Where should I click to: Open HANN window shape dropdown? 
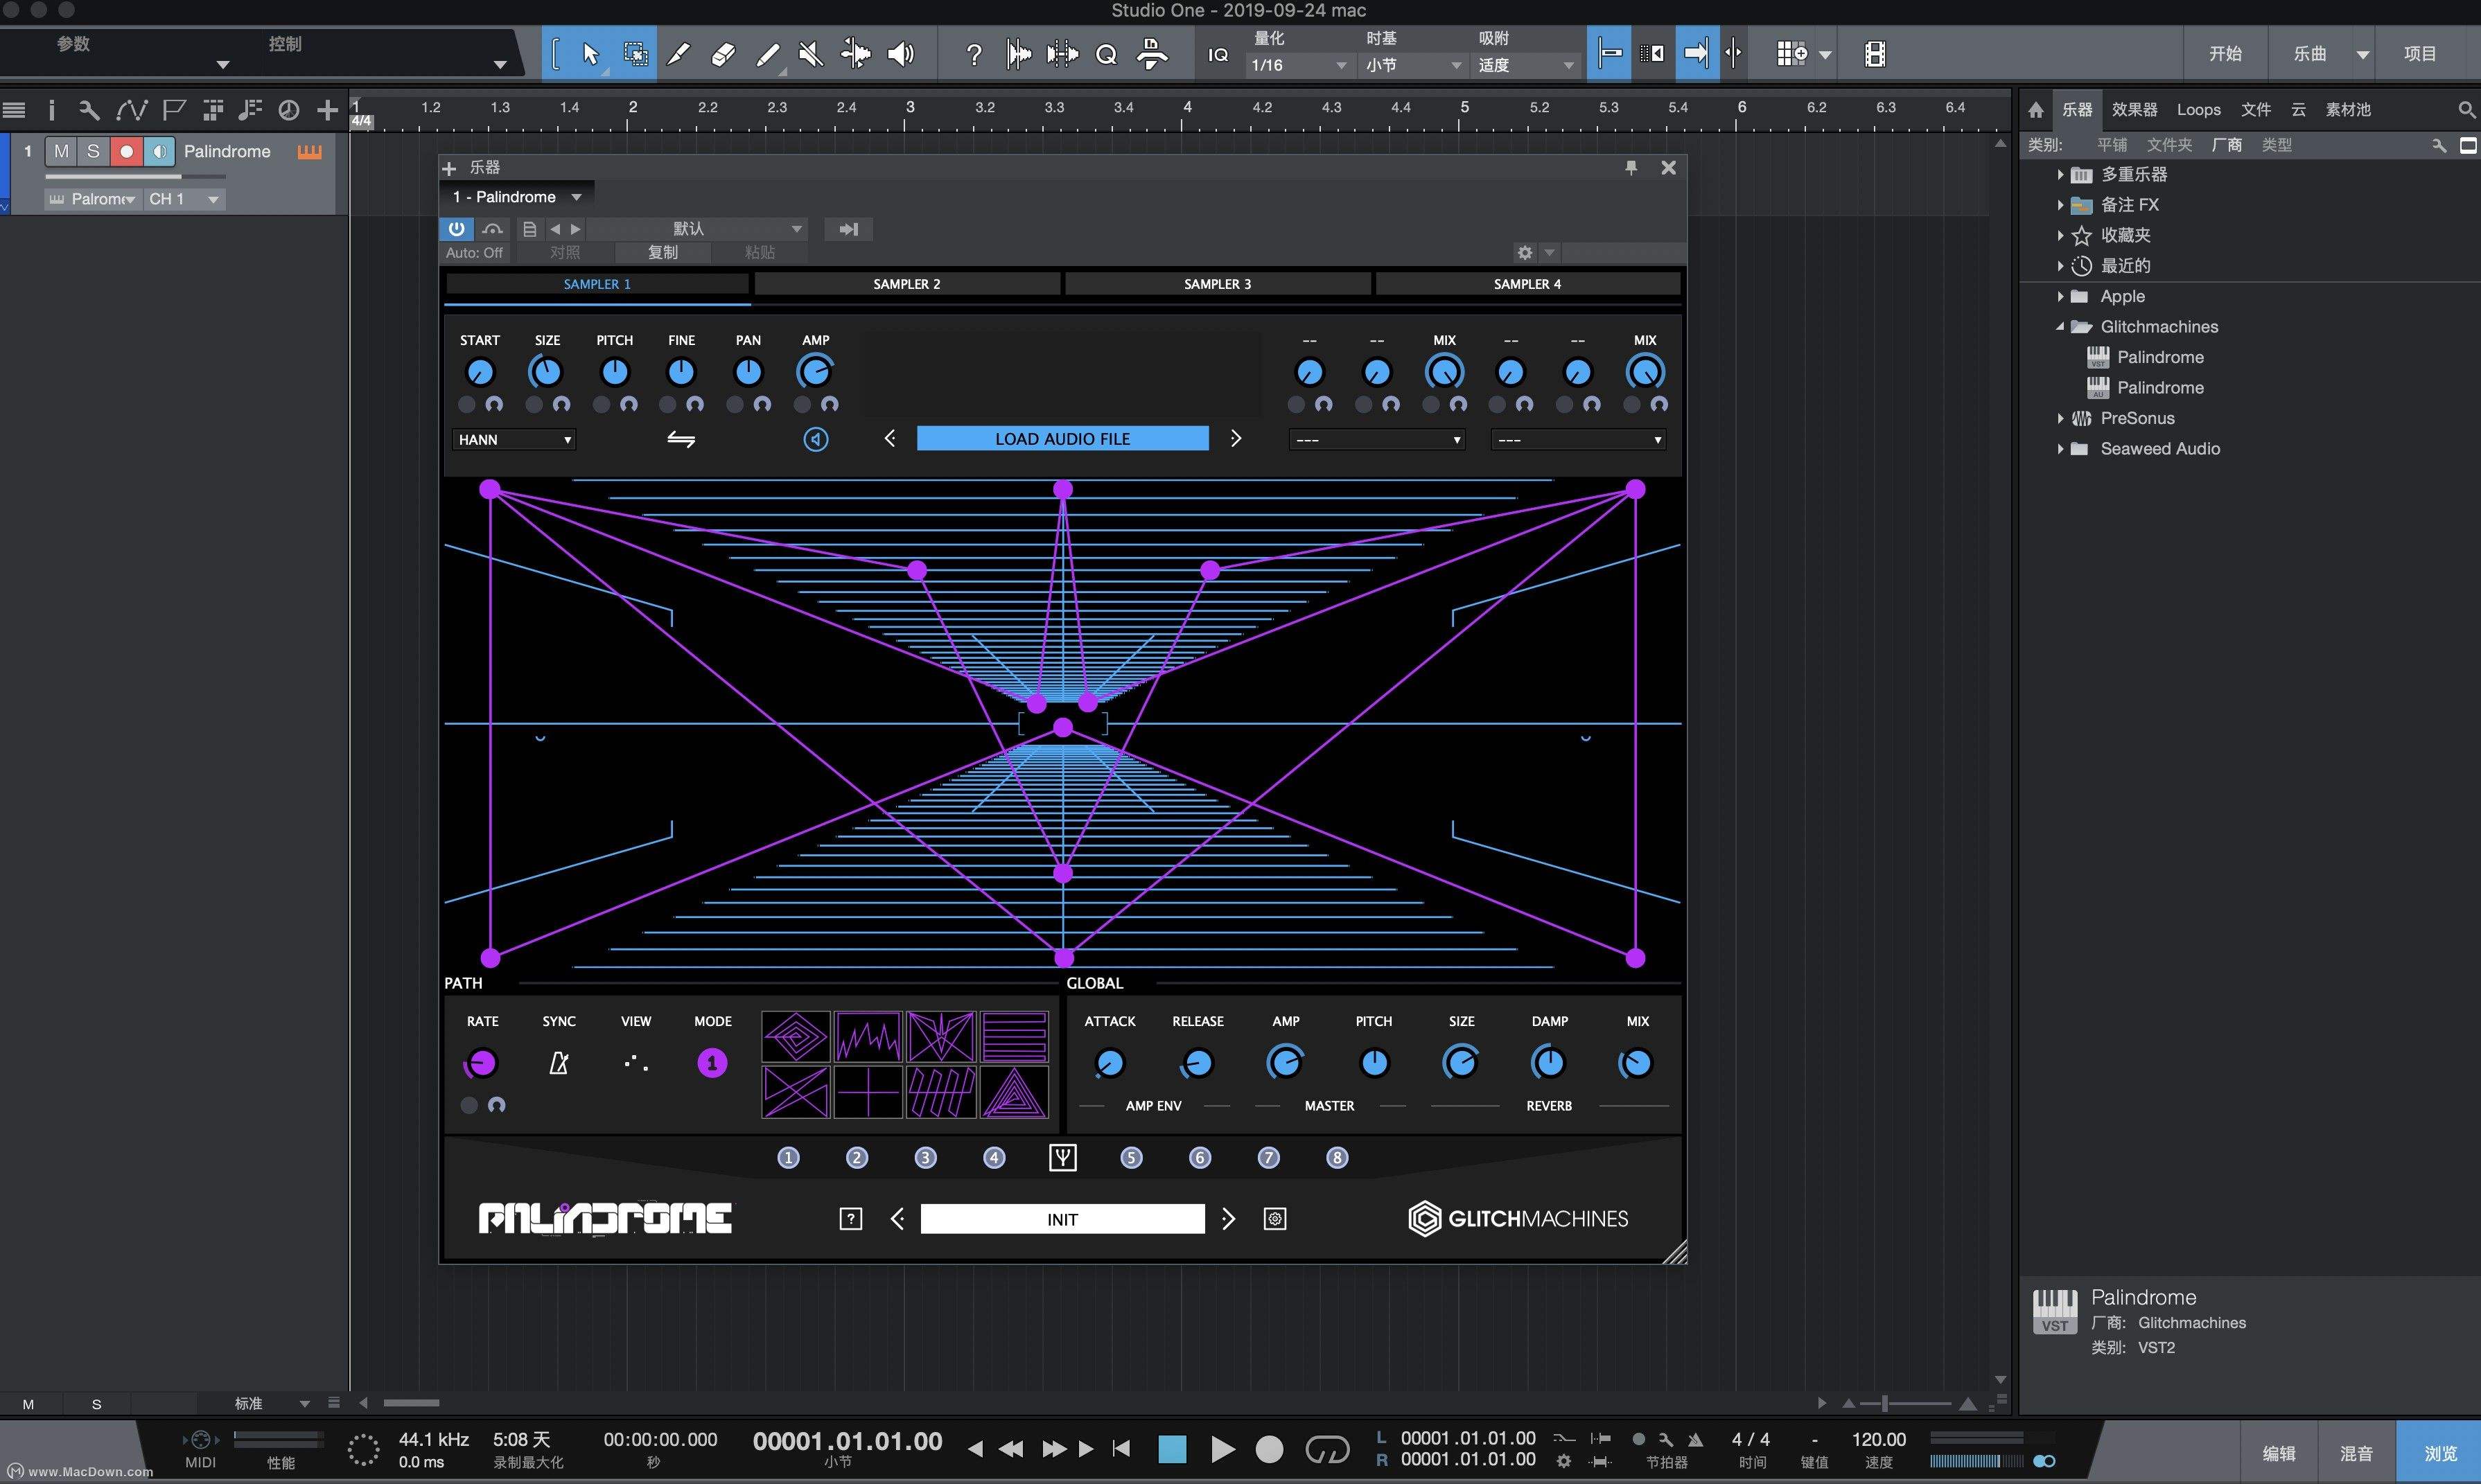click(514, 439)
